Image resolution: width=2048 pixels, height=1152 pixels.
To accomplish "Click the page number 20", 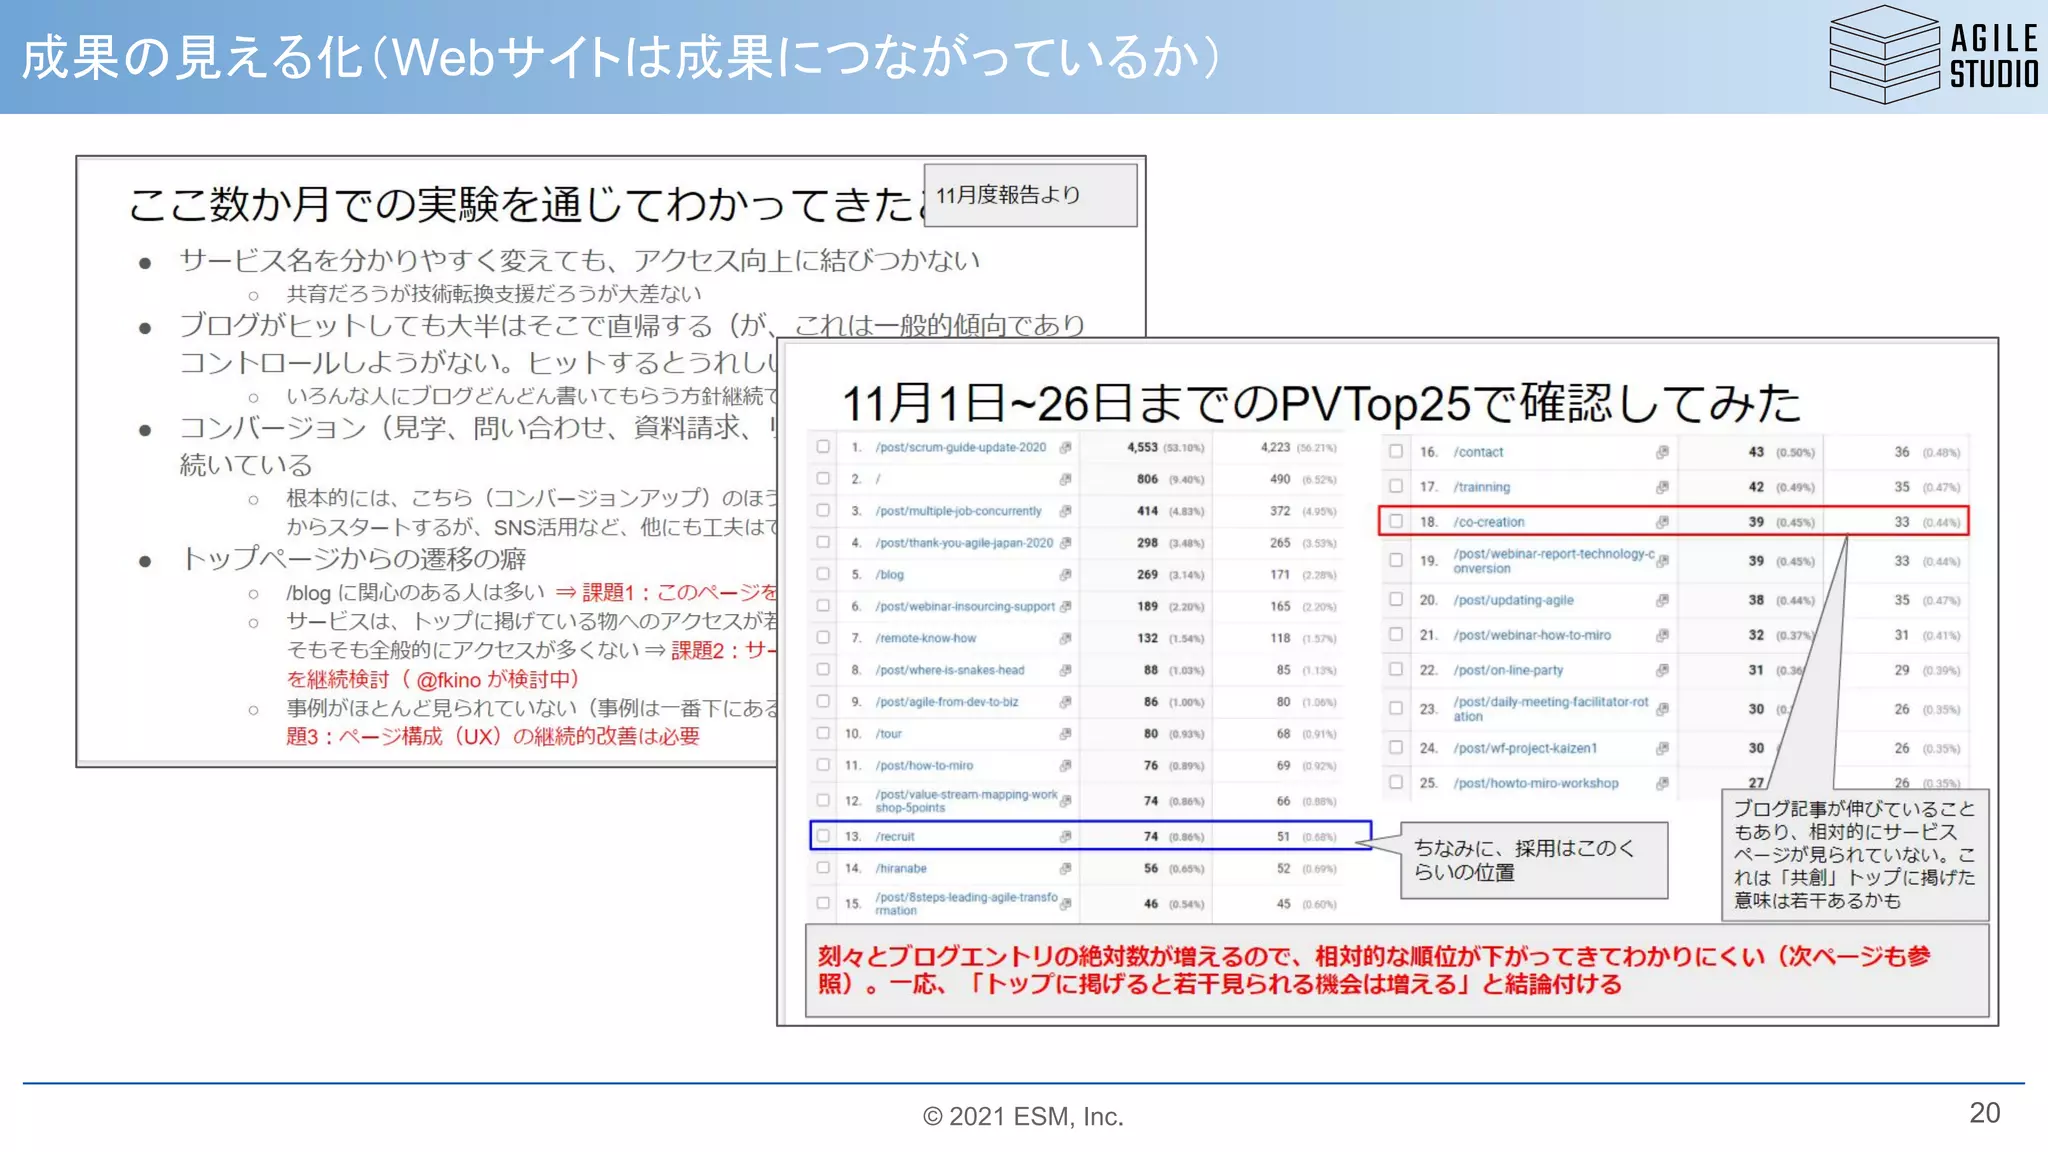I will point(1984,1113).
